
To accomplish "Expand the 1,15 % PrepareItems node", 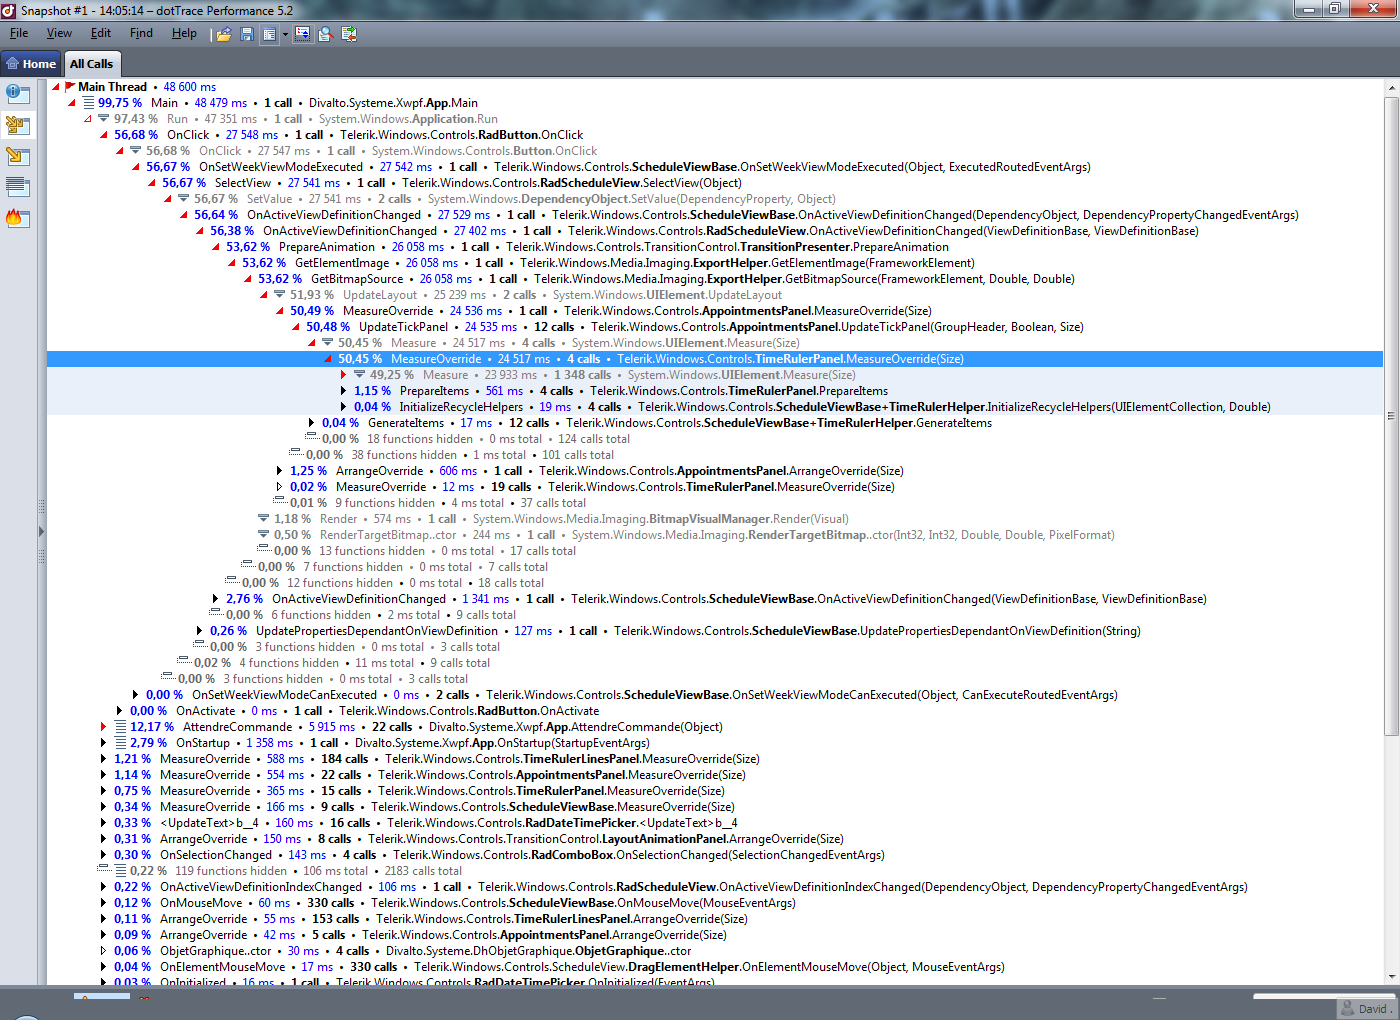I will point(344,391).
